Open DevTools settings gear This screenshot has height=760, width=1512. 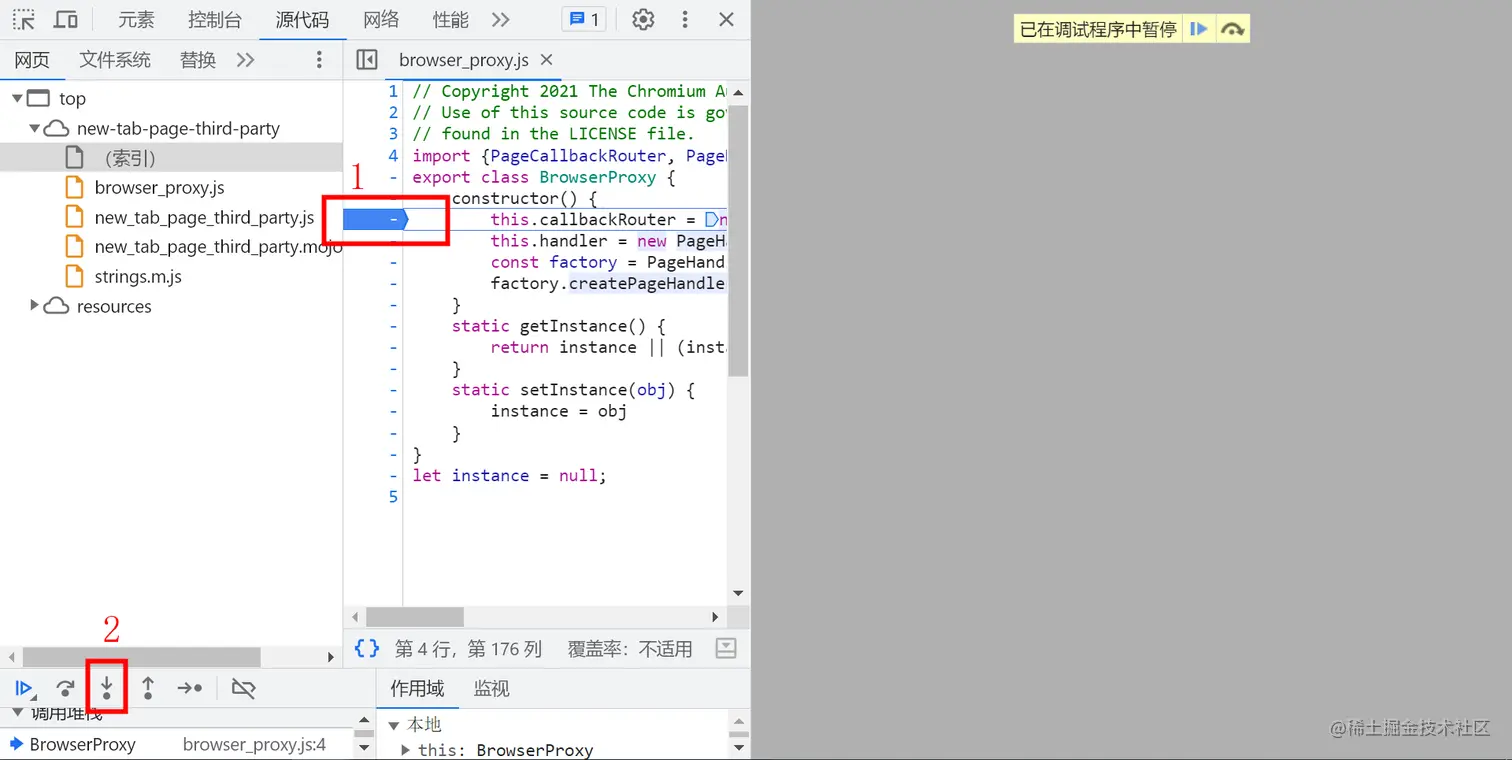point(644,20)
